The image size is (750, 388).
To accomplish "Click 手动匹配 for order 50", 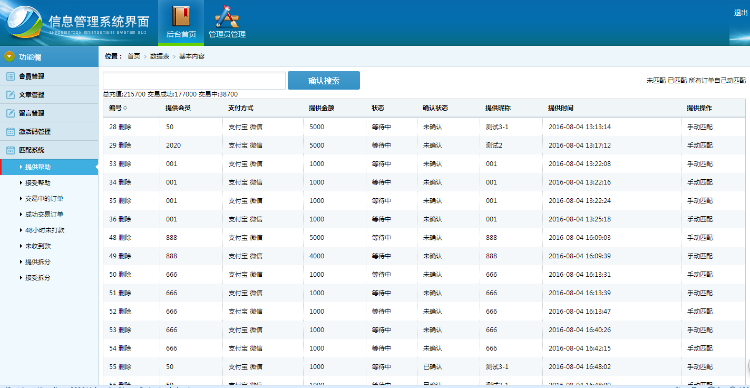I will (700, 274).
